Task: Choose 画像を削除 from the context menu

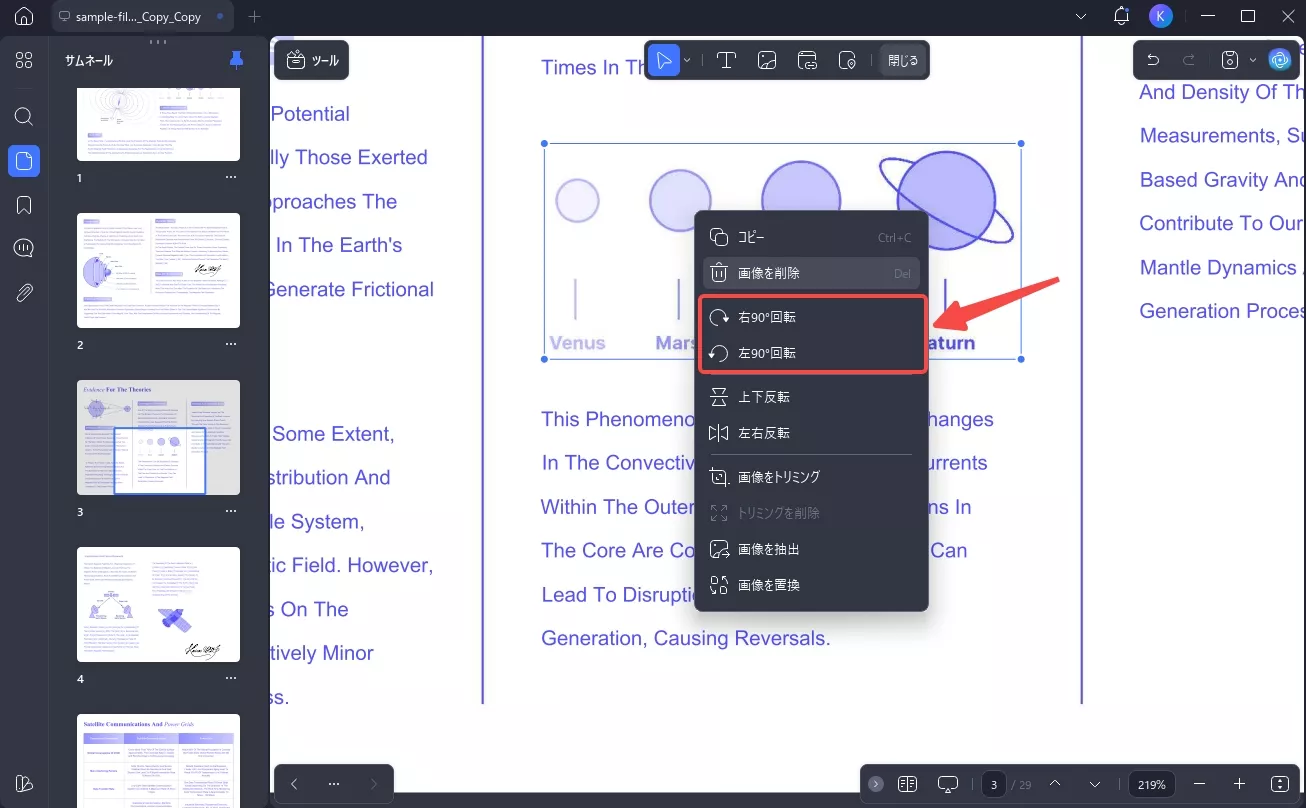Action: click(x=811, y=273)
